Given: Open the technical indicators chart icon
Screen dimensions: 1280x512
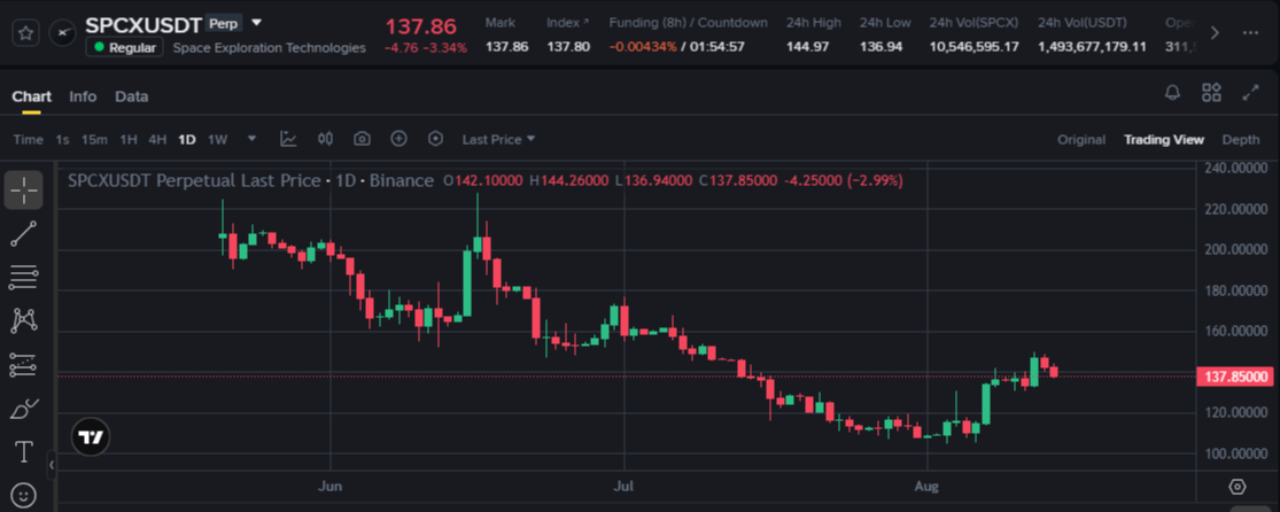Looking at the screenshot, I should tap(288, 139).
